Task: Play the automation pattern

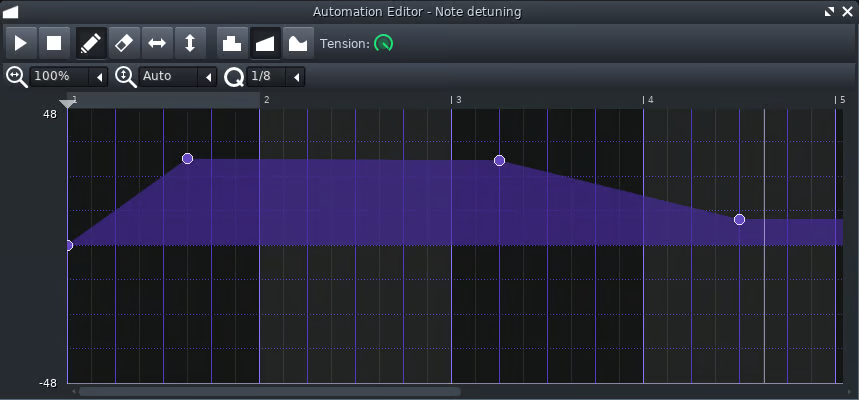Action: [x=20, y=44]
